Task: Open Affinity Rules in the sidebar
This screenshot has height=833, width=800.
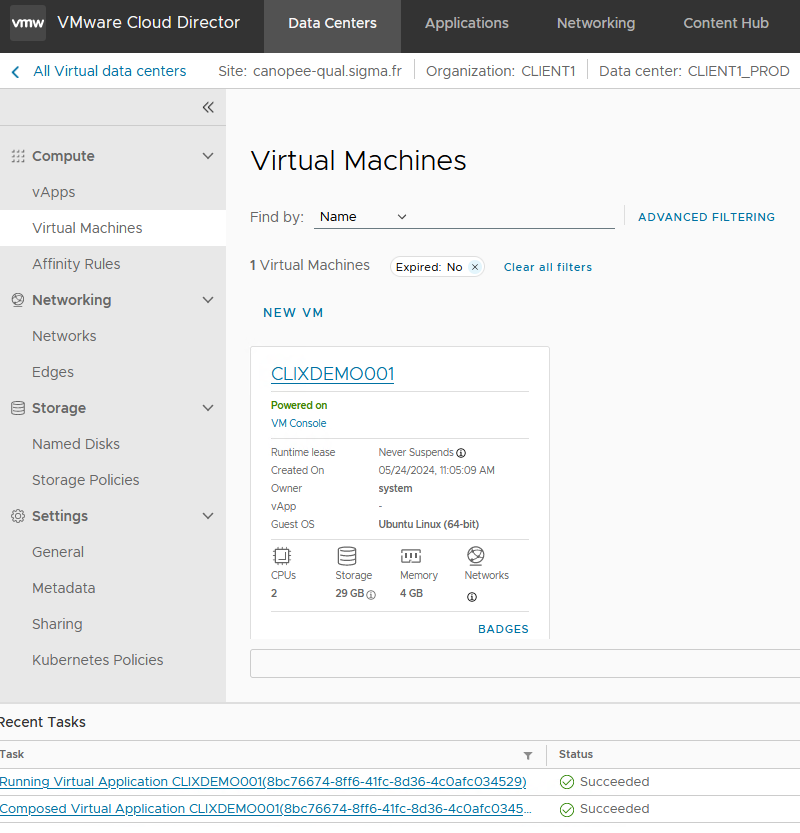Action: (76, 264)
